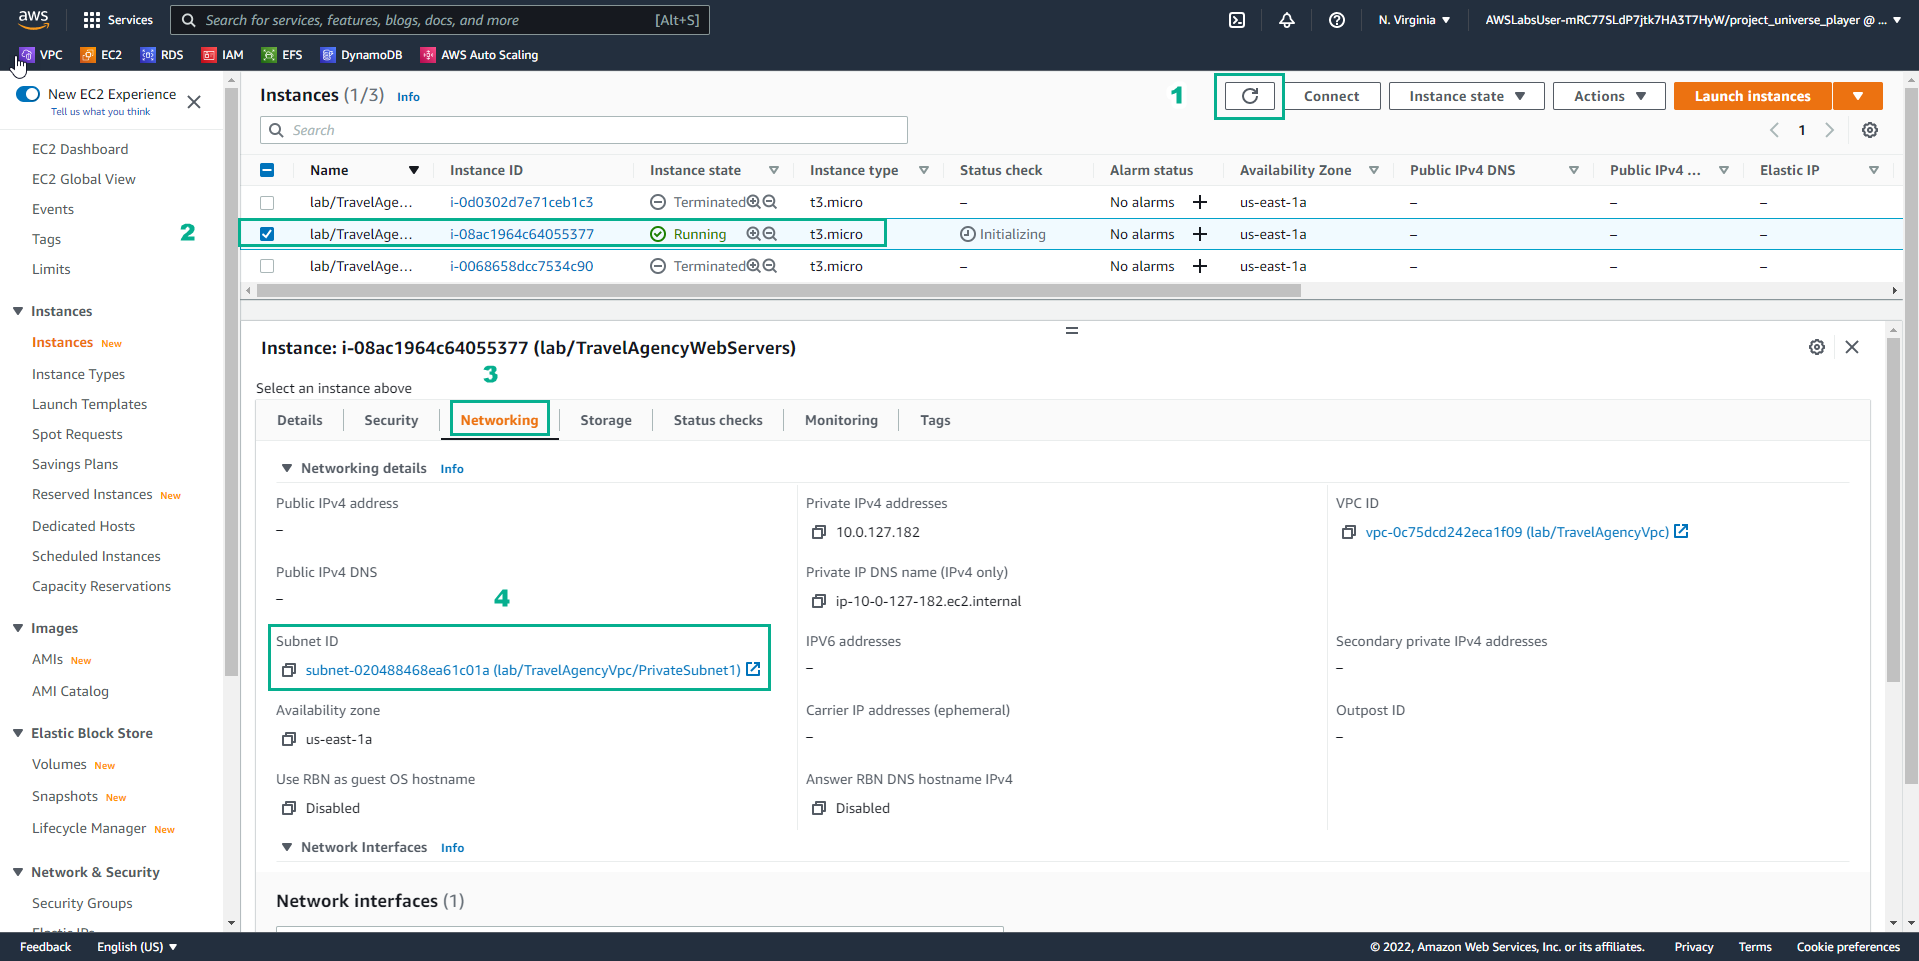Click the refresh instances button
The image size is (1919, 961).
(x=1250, y=96)
